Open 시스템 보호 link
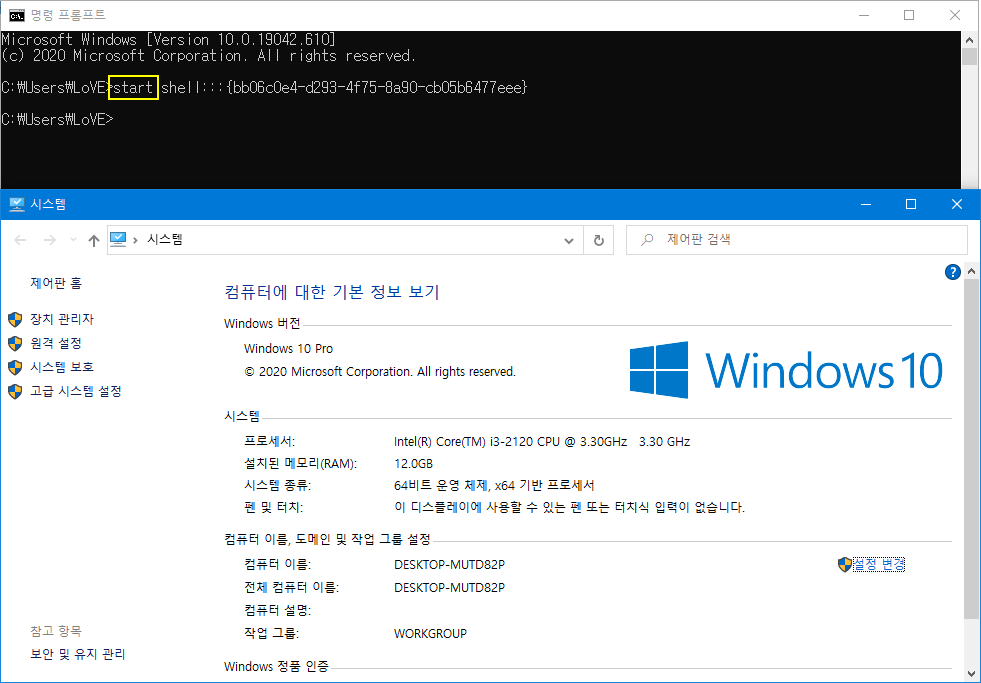 tap(62, 367)
